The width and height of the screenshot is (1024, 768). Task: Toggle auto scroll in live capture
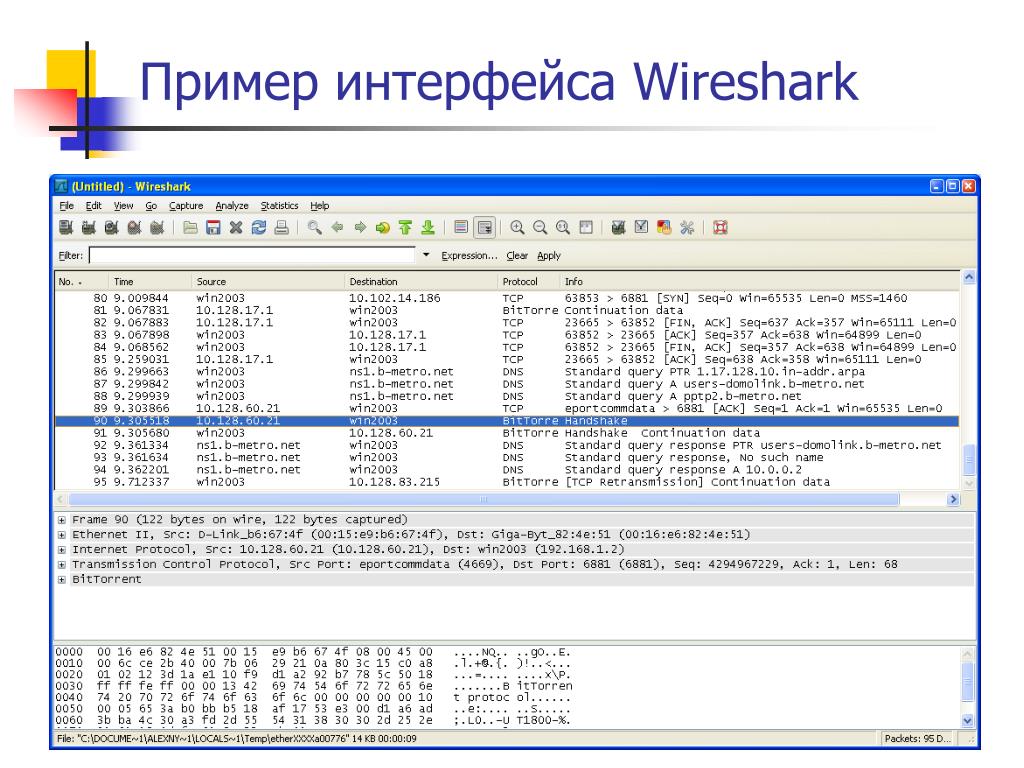[x=485, y=227]
